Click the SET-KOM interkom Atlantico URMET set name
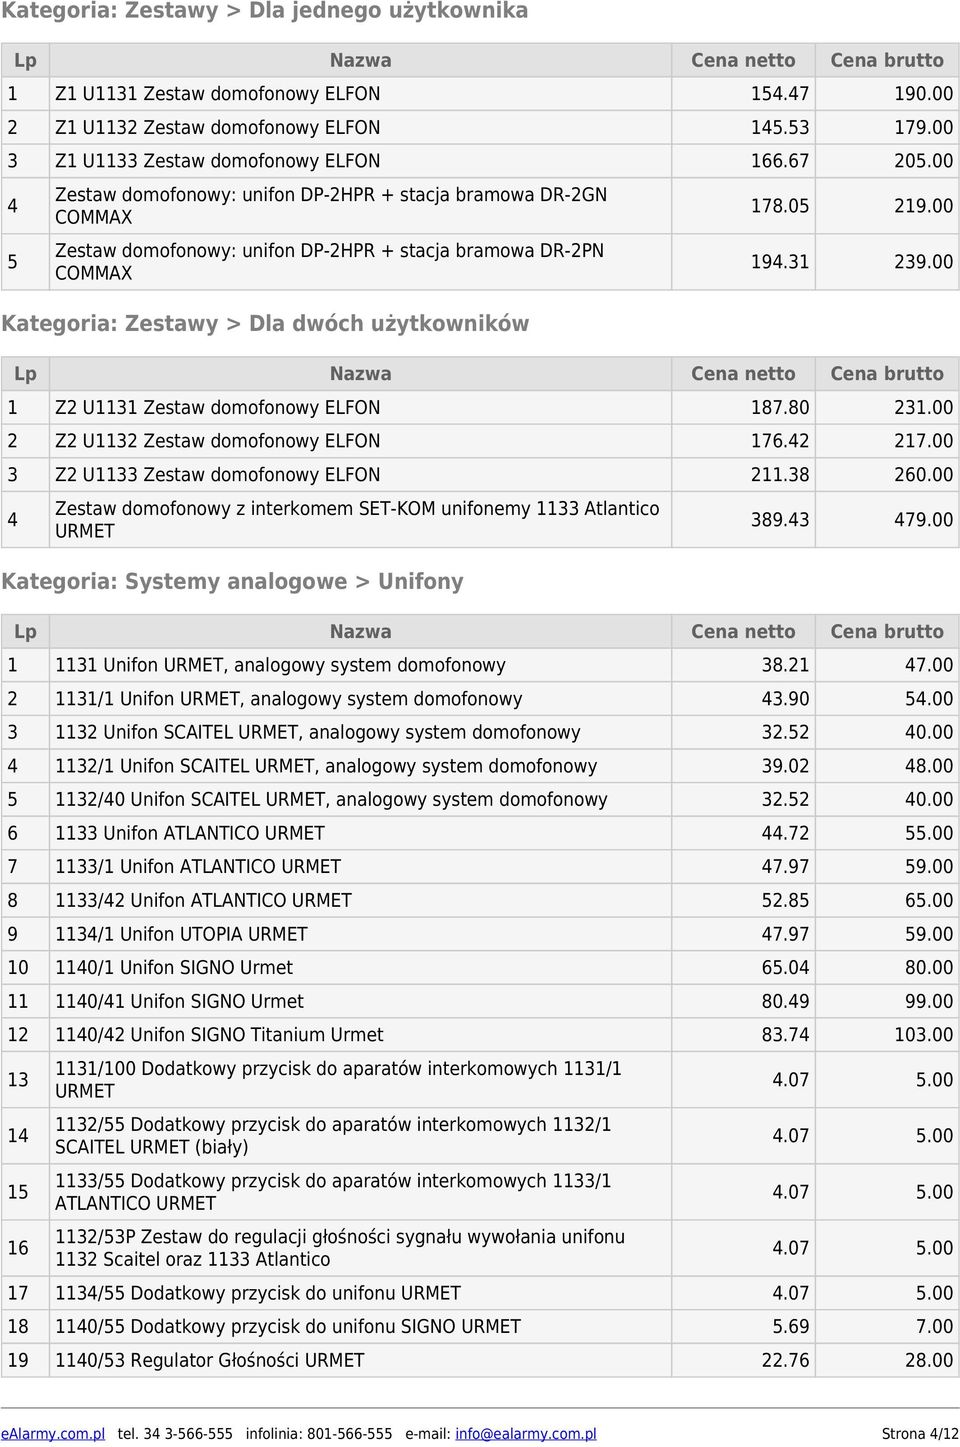Screen dimensions: 960x1447 click(x=357, y=520)
